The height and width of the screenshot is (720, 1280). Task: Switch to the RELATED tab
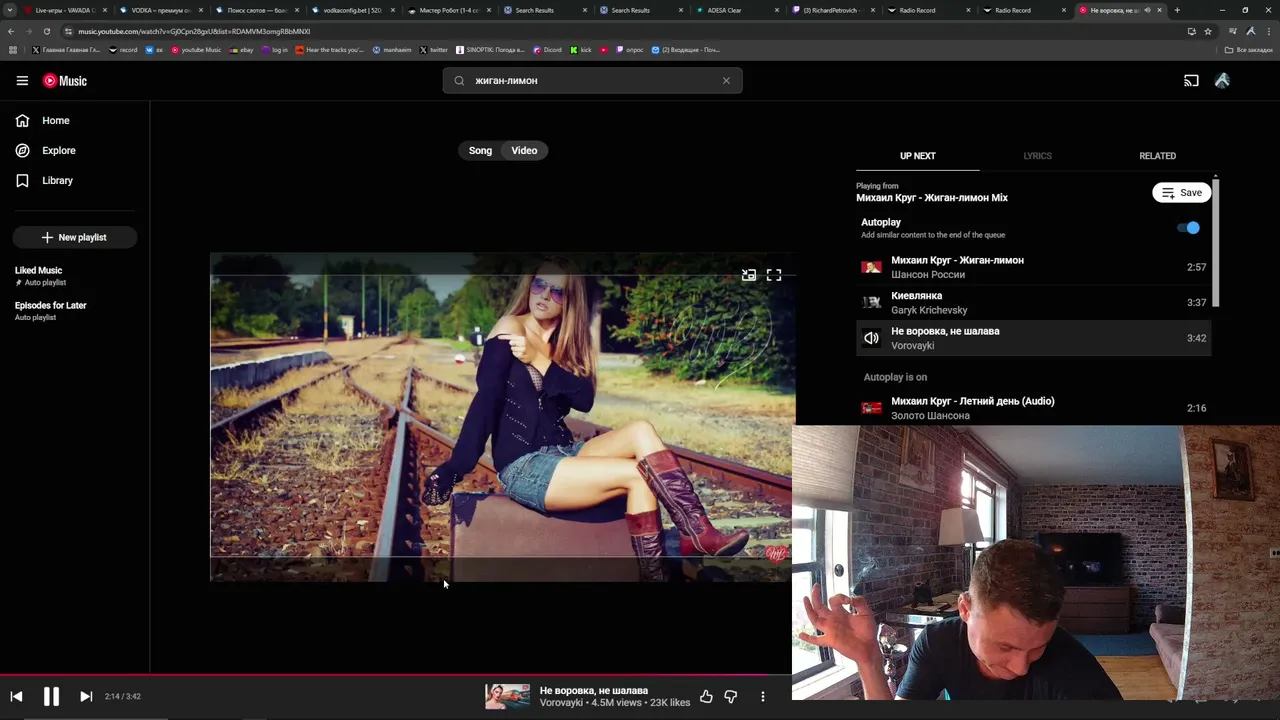click(x=1157, y=156)
